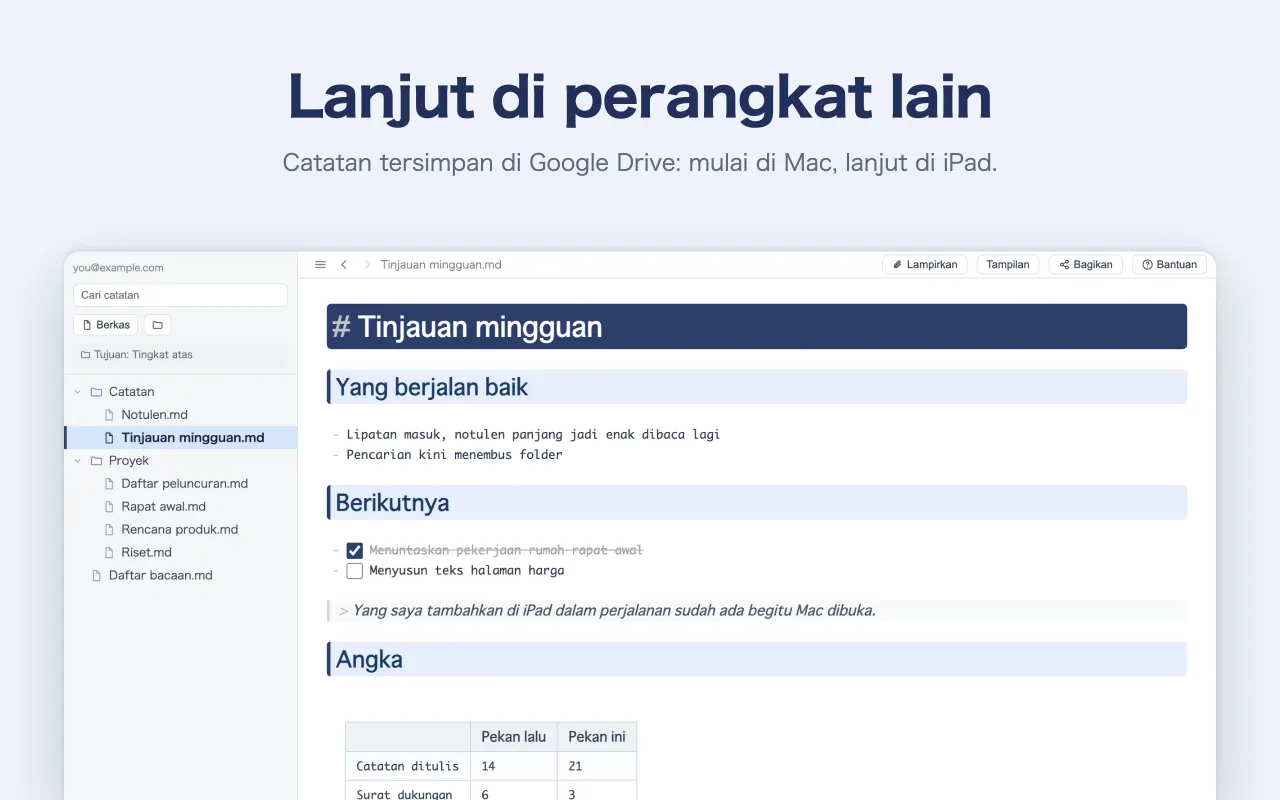Click the quote line about iPad
Viewport: 1280px width, 800px height.
click(x=757, y=611)
